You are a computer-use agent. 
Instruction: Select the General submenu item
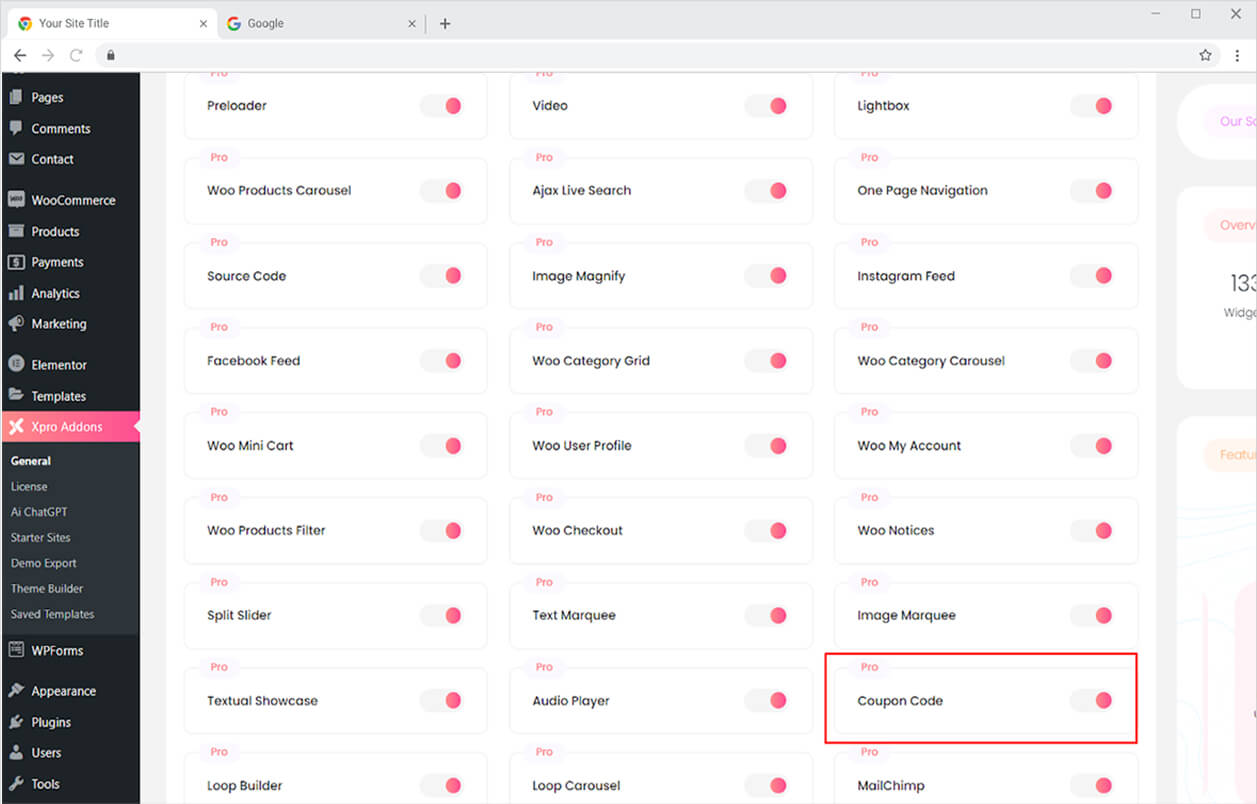(31, 461)
